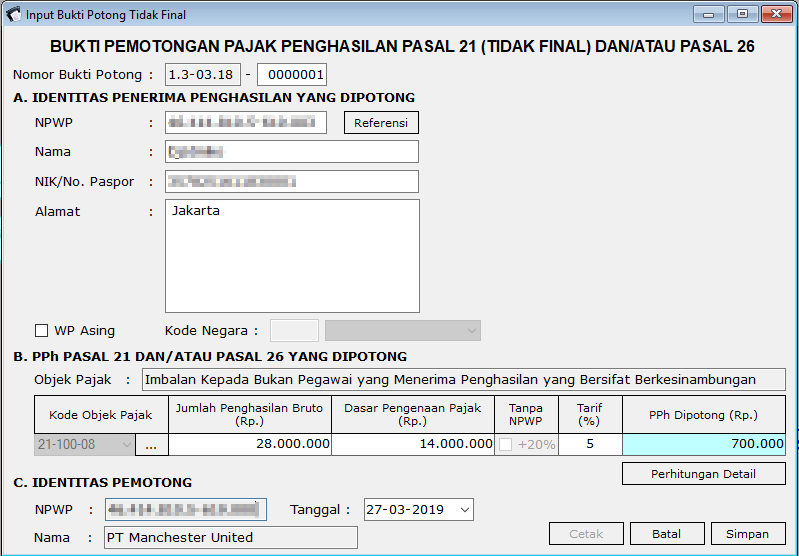Click the Tanpa NPWP column header
799x556 pixels.
(x=526, y=415)
